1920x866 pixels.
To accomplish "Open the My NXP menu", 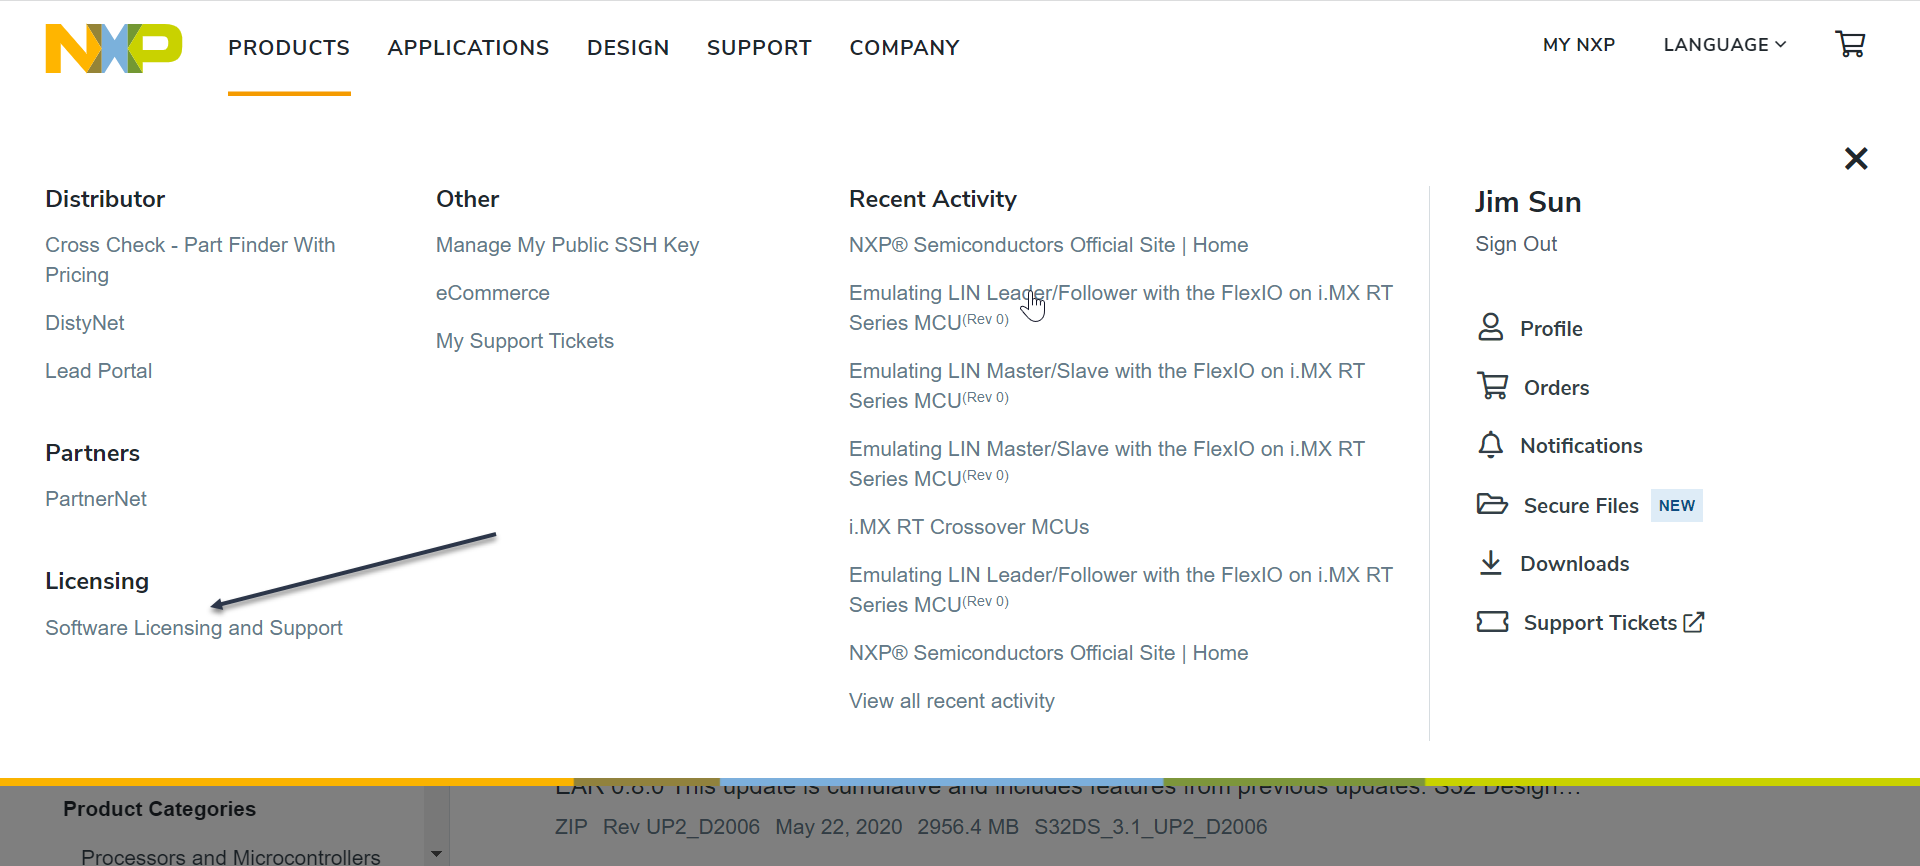I will (1579, 45).
